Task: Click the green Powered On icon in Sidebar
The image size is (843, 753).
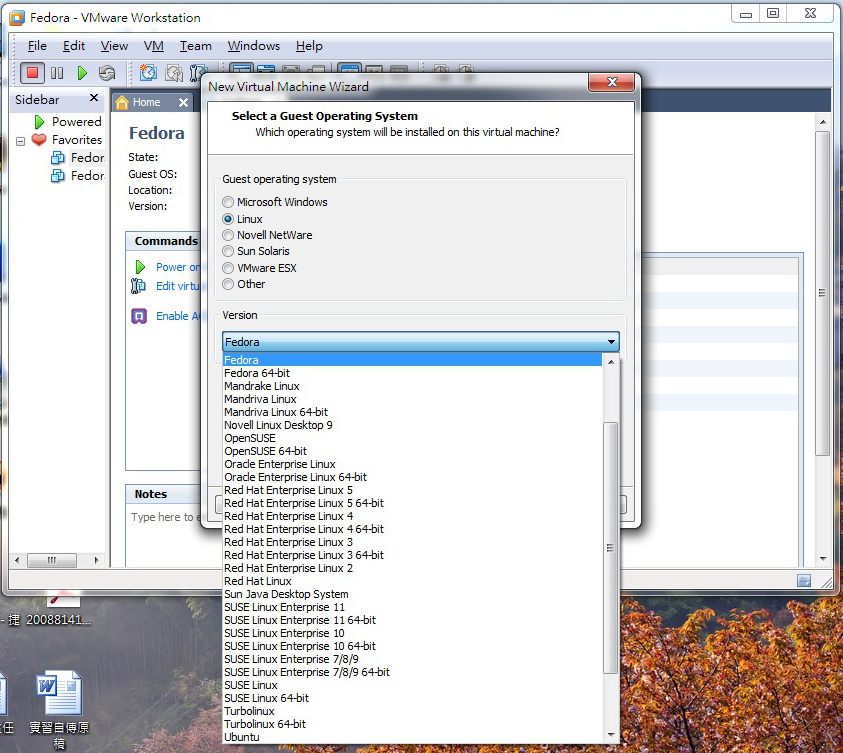Action: (x=39, y=122)
